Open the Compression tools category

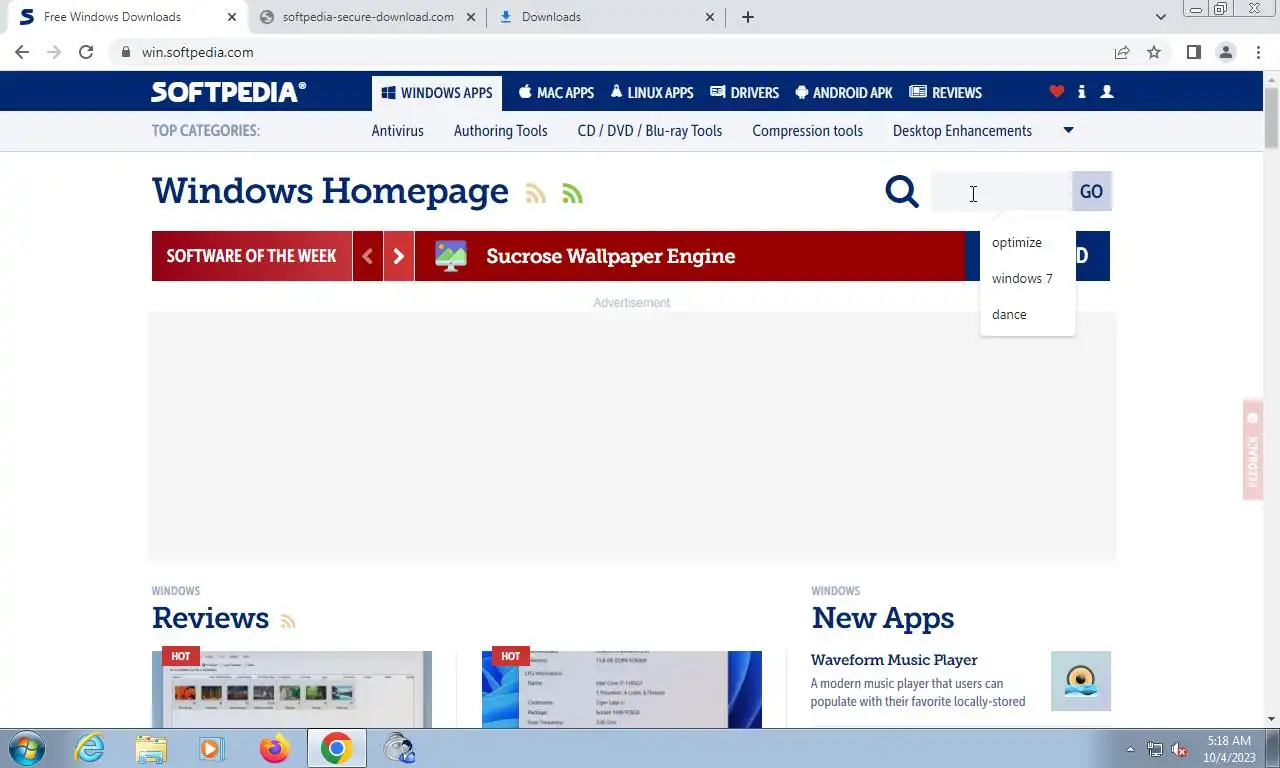(808, 131)
